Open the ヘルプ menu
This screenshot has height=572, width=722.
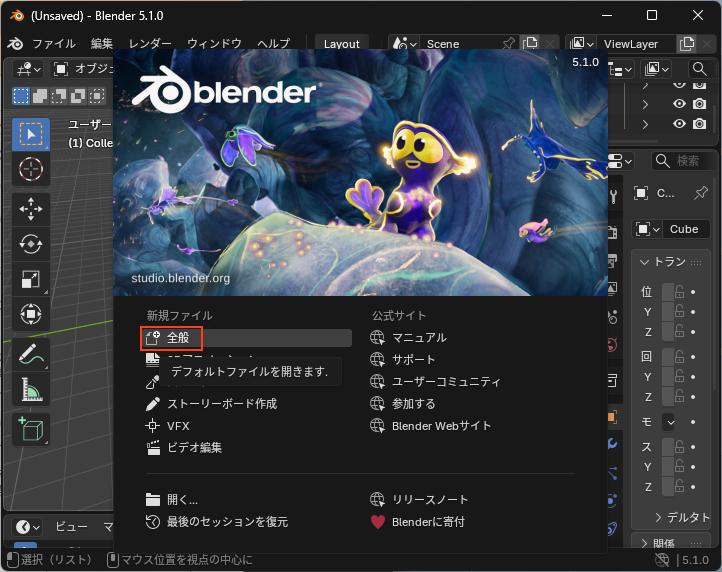click(274, 44)
